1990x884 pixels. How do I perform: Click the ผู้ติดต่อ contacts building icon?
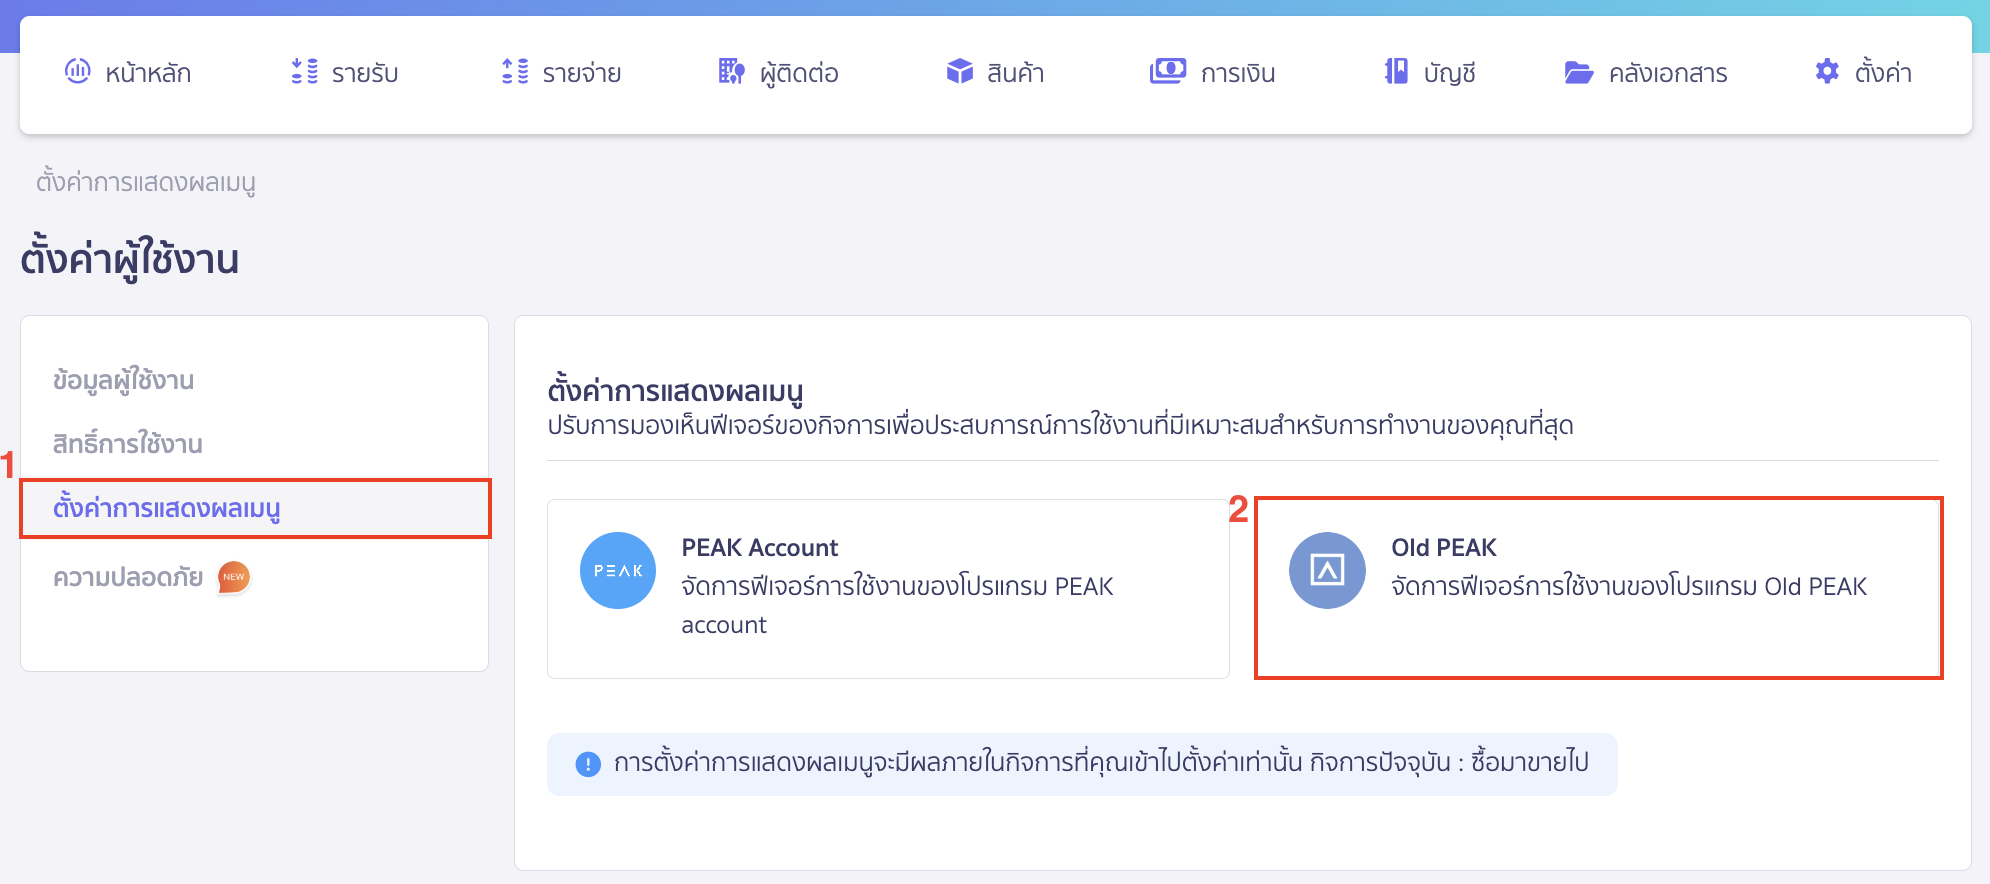732,71
